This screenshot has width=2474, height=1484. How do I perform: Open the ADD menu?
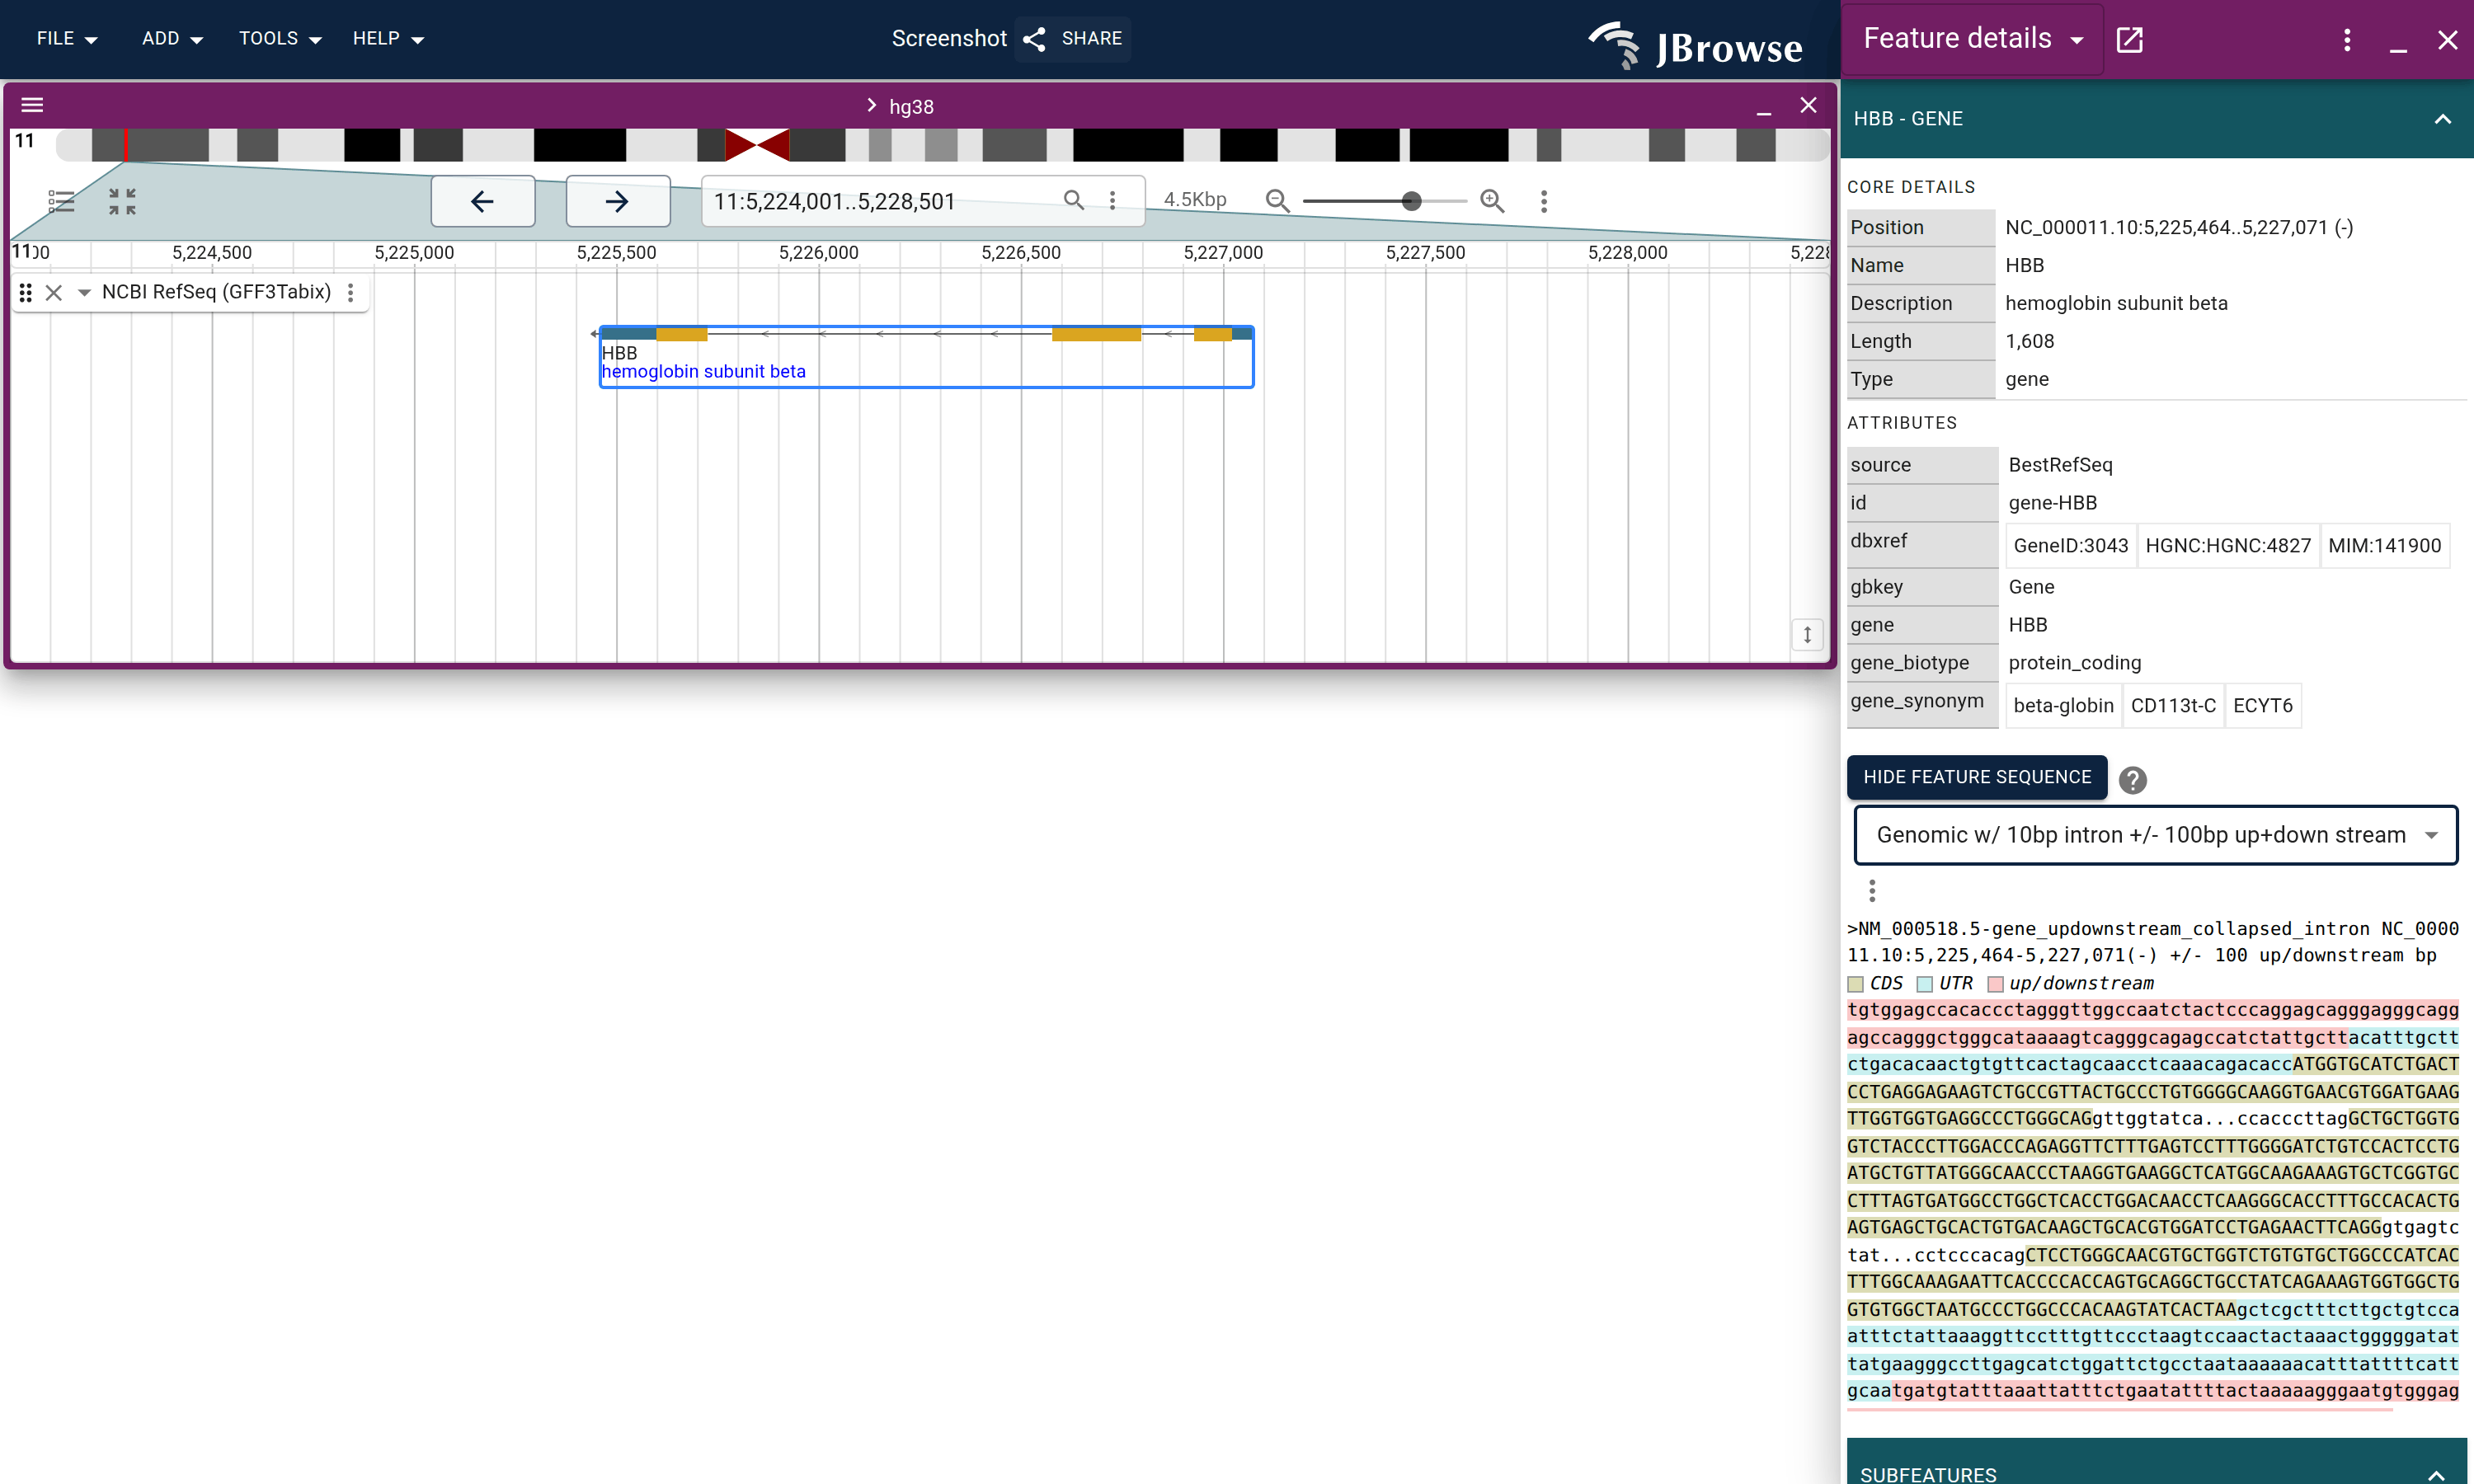(172, 39)
